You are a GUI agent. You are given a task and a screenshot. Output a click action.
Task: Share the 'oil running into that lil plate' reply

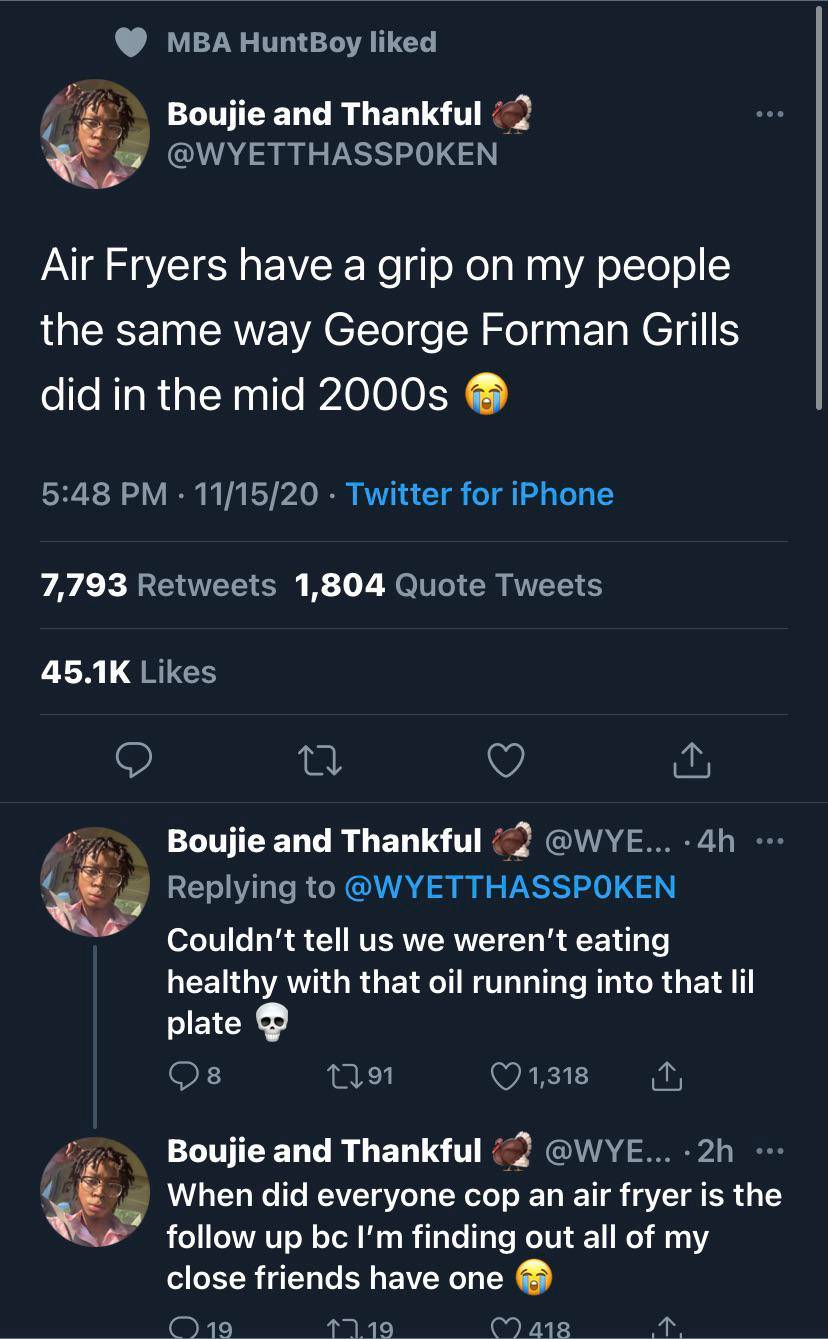tap(666, 1075)
